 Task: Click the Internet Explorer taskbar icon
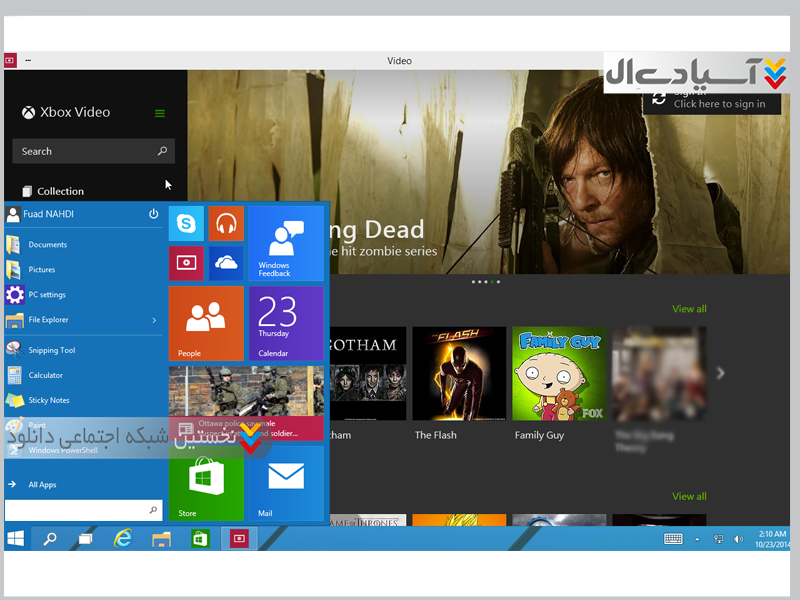[x=123, y=538]
